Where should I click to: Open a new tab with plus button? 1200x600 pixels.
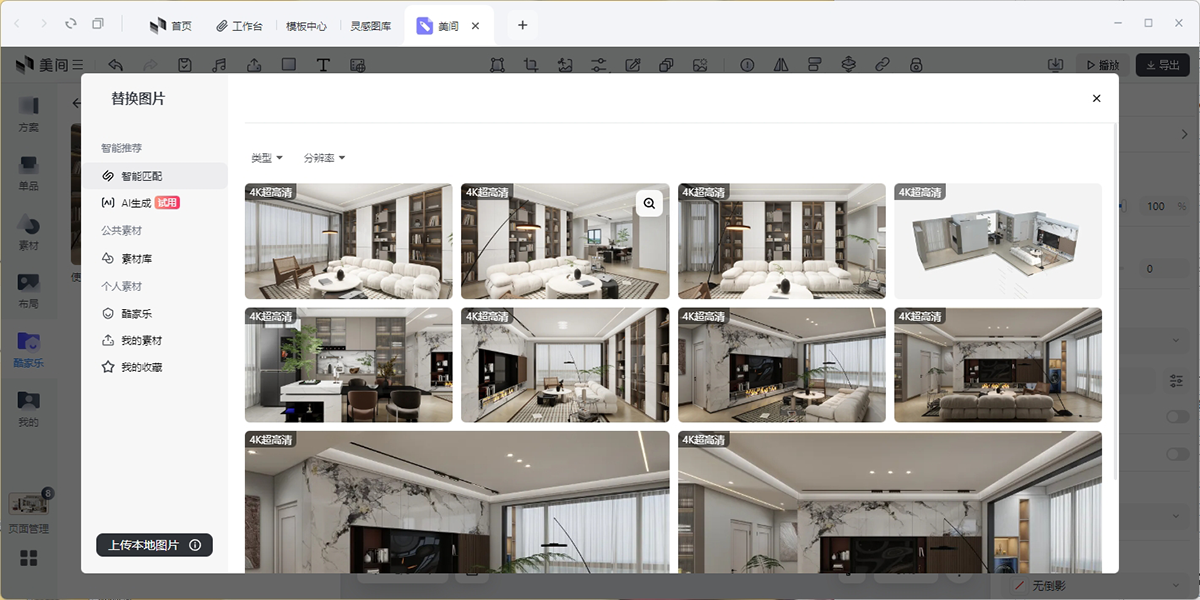(522, 25)
